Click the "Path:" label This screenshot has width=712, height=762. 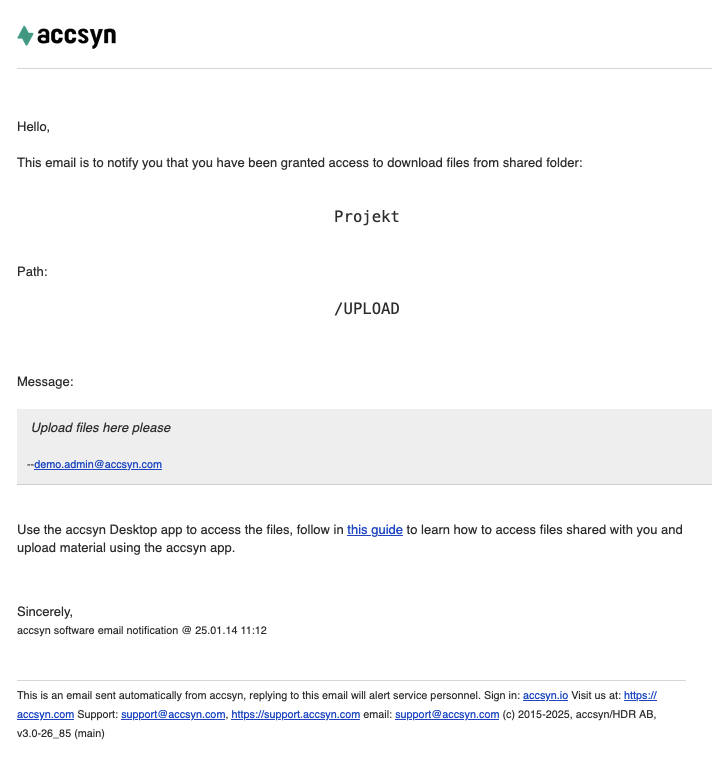pos(32,272)
